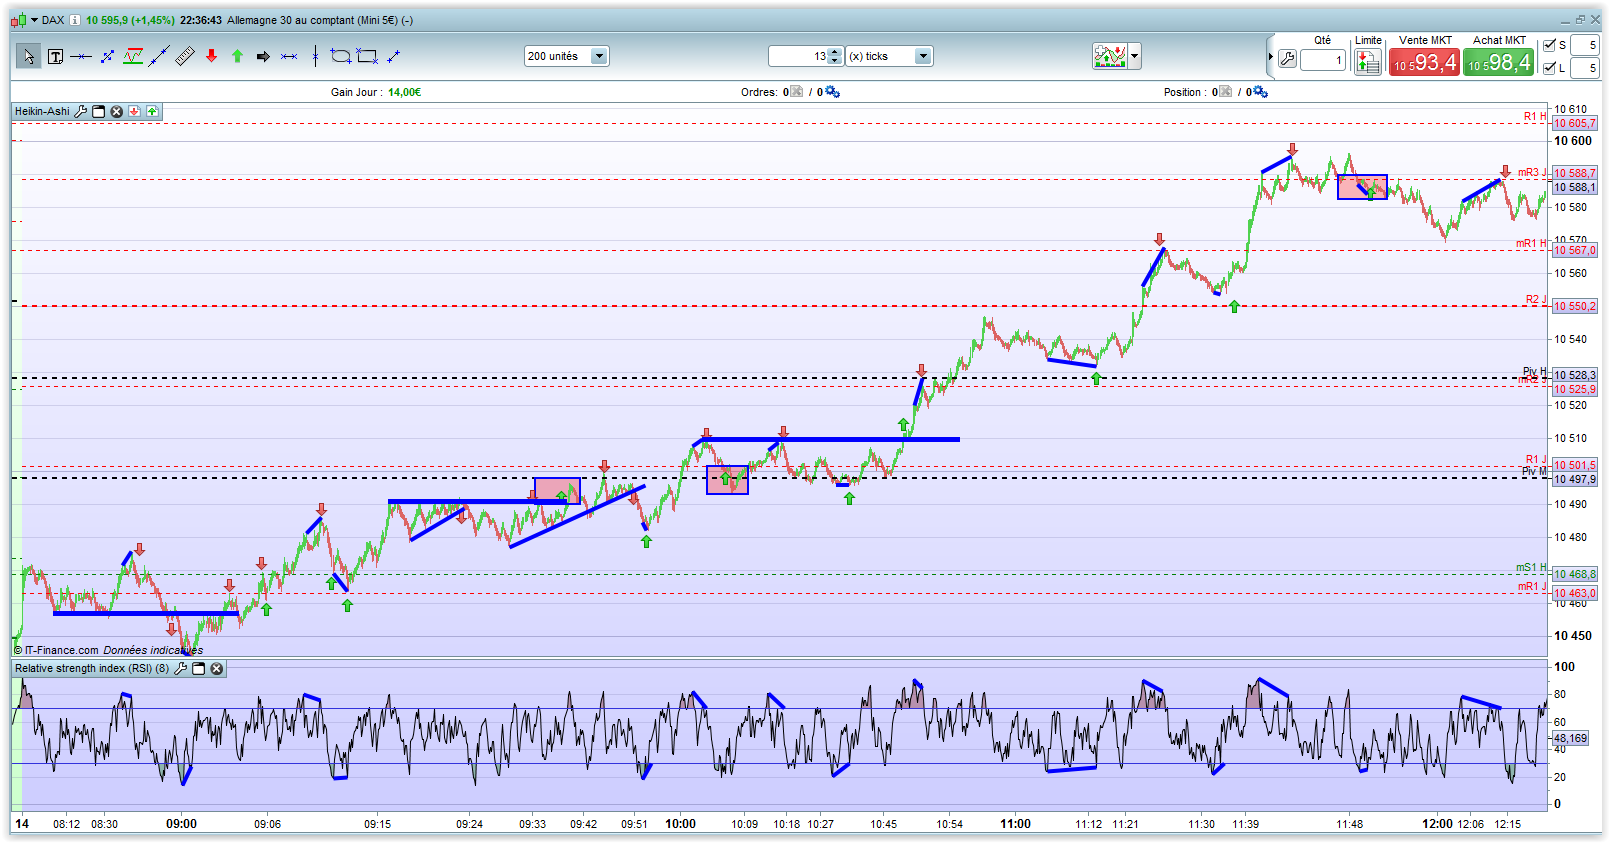Screen dimensions: 1610x843
Task: Click the 10 550,2 R2 J price label
Action: click(x=1575, y=307)
